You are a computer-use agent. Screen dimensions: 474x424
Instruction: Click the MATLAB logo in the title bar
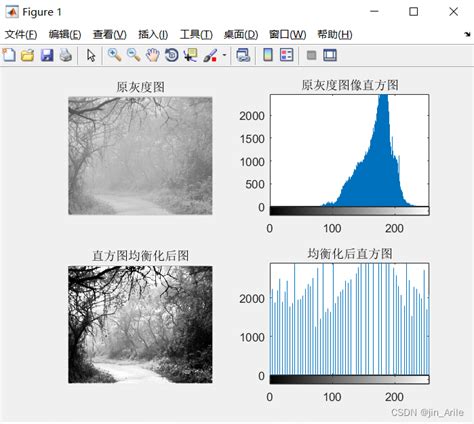(x=12, y=12)
